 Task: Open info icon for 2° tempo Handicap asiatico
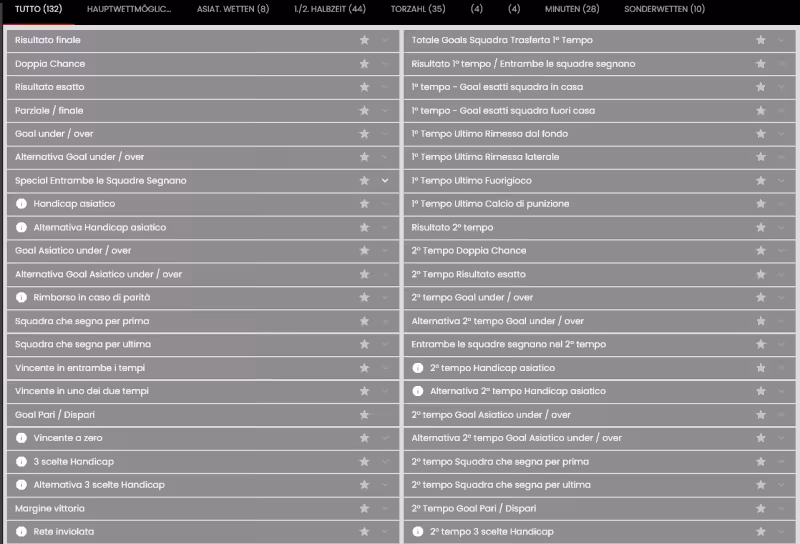418,367
